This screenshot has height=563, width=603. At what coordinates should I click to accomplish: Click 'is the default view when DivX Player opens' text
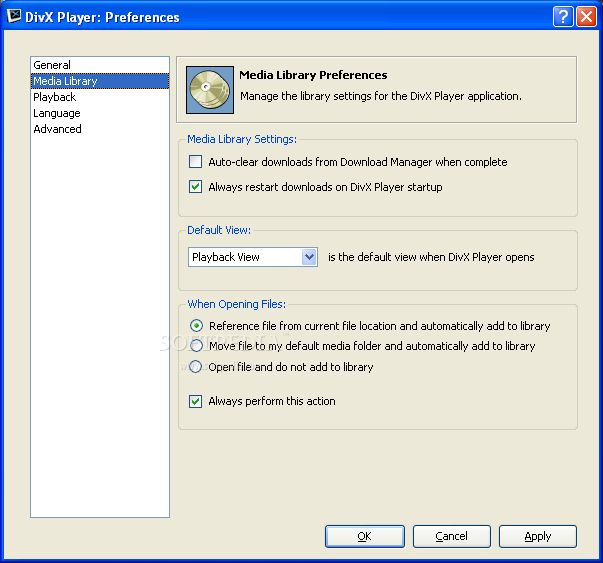pos(431,257)
